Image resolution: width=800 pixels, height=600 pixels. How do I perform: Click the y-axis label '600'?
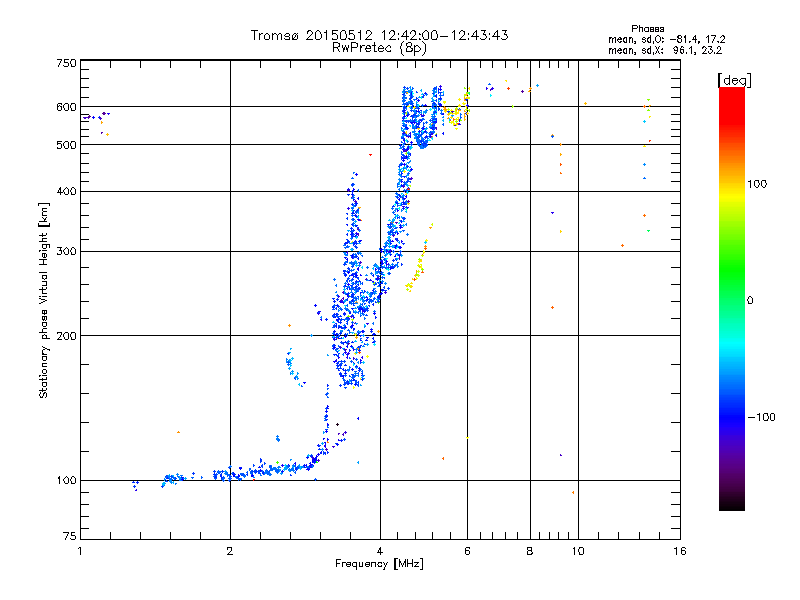66,107
